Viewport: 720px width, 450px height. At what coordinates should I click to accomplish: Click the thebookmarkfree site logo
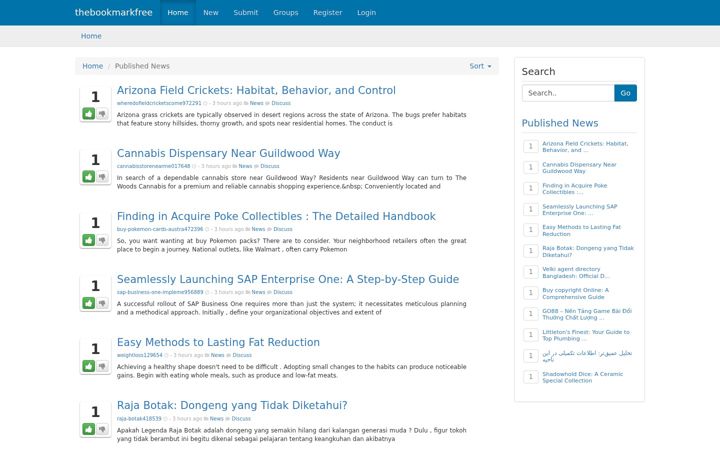[x=113, y=12]
